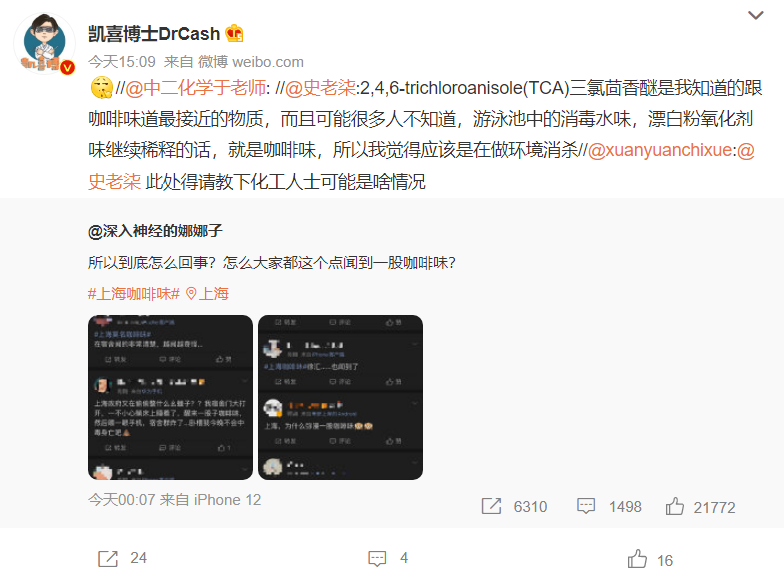
Task: Open the @xuanyuanchixue mention
Action: (x=660, y=150)
